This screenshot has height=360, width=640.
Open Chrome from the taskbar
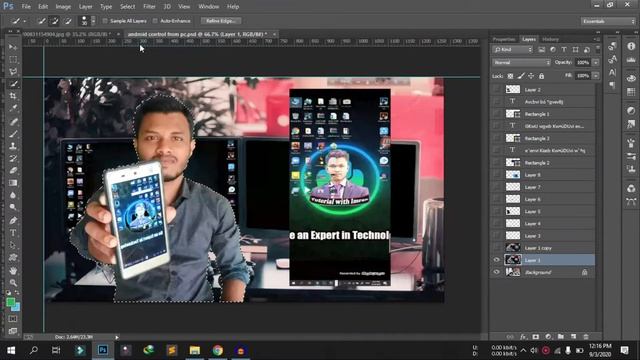coord(218,350)
